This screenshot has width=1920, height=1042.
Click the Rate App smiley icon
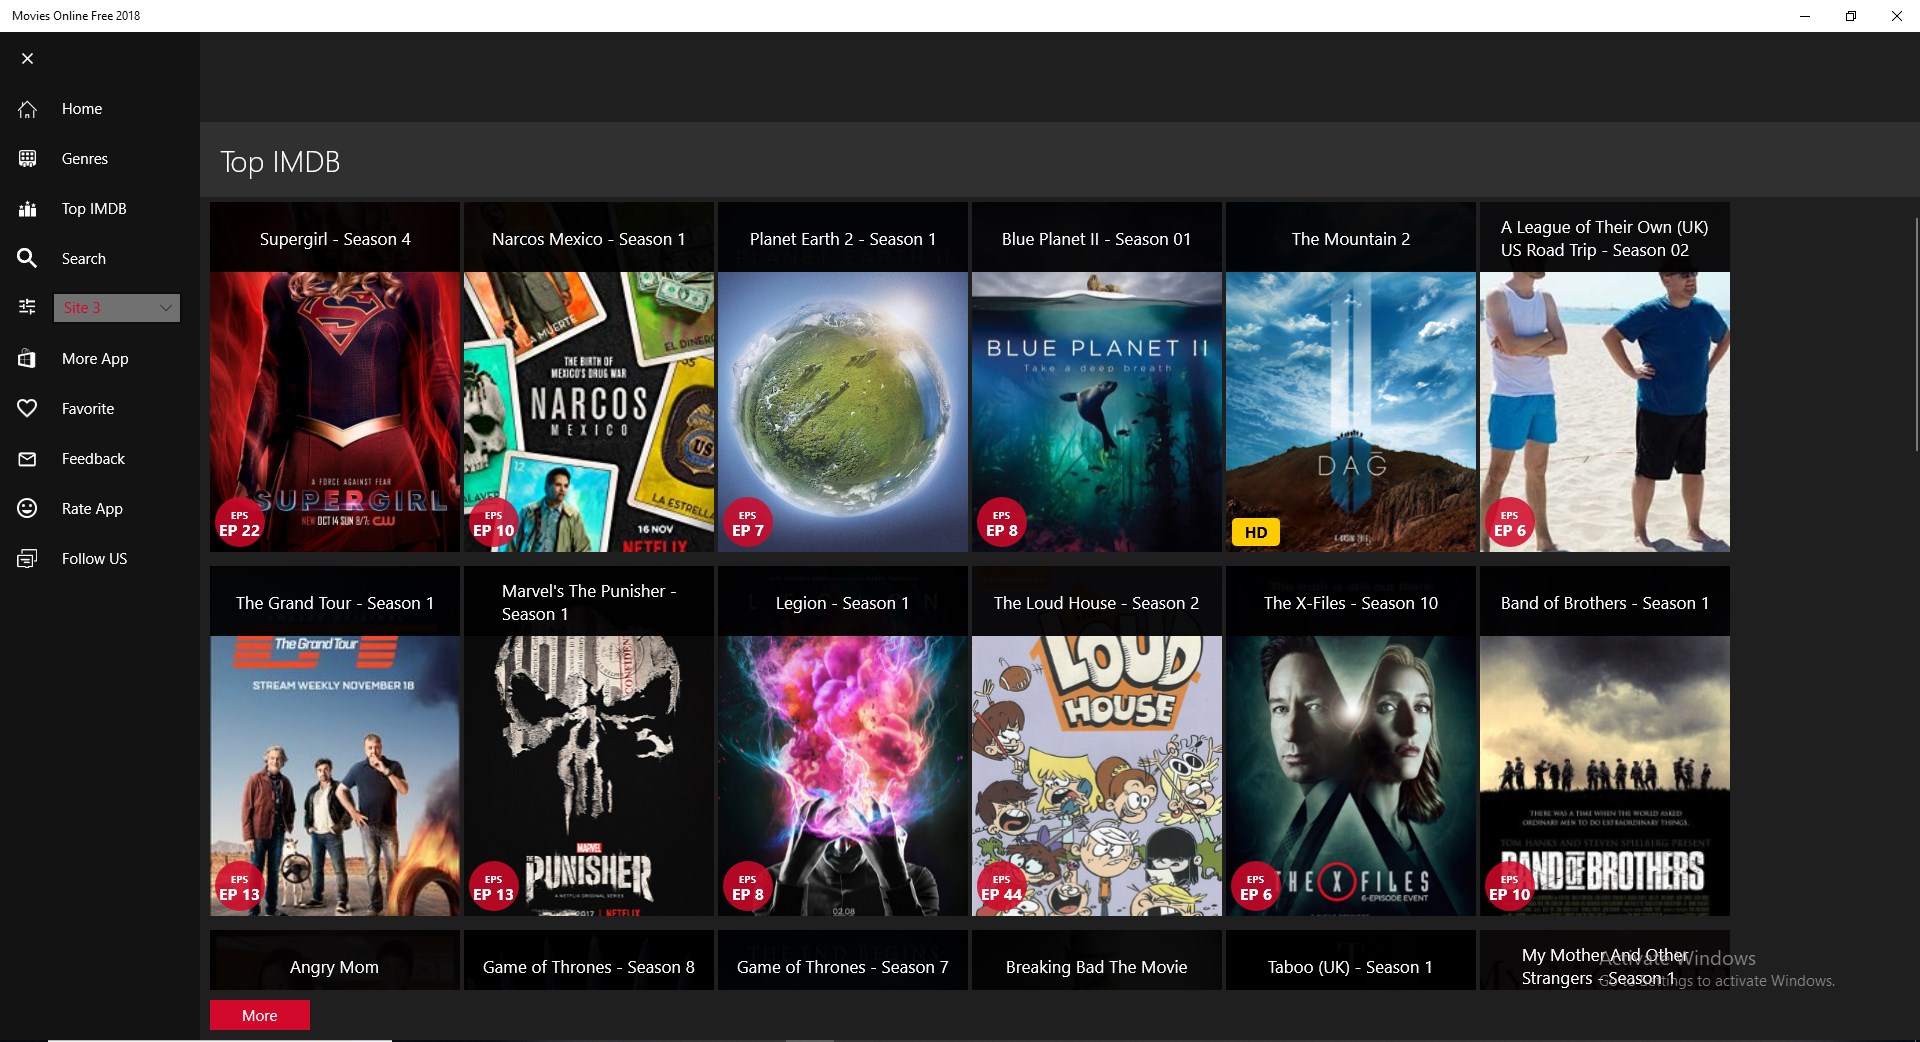[27, 509]
